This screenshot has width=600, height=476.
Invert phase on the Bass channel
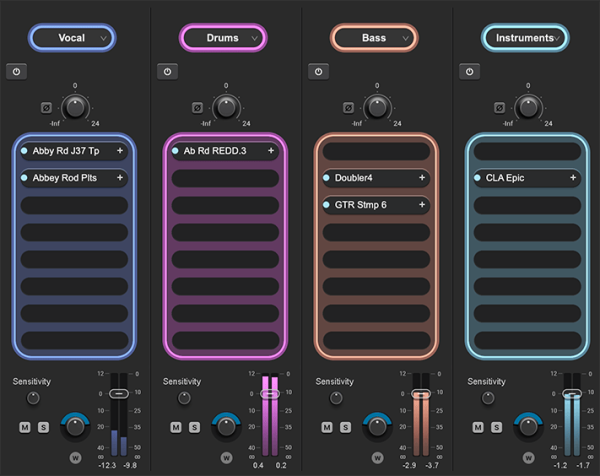(348, 108)
